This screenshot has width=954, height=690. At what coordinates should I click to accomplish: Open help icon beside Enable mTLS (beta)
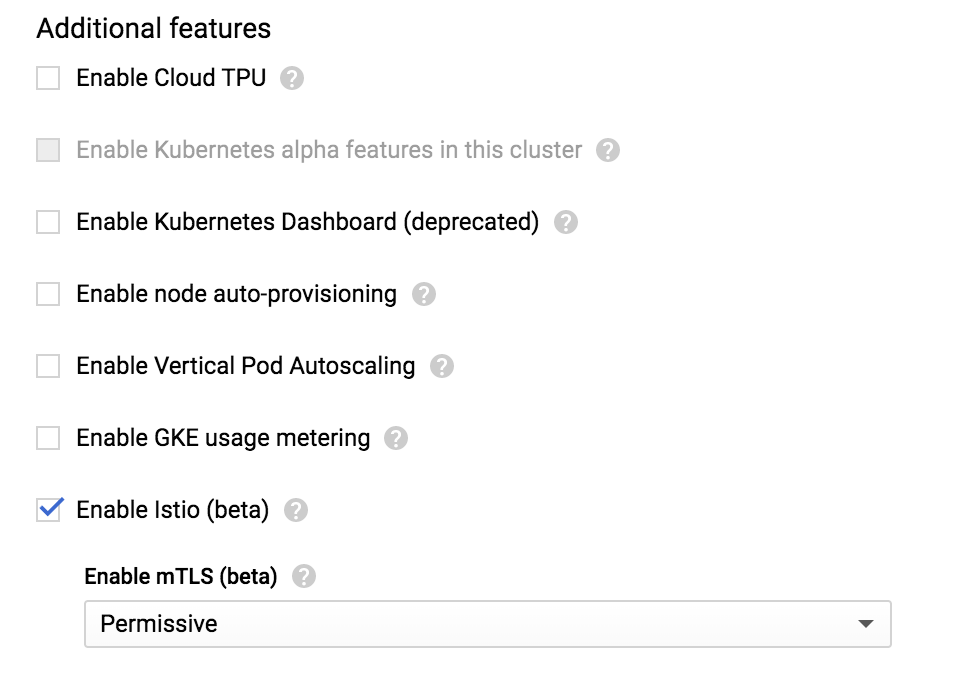(x=304, y=576)
